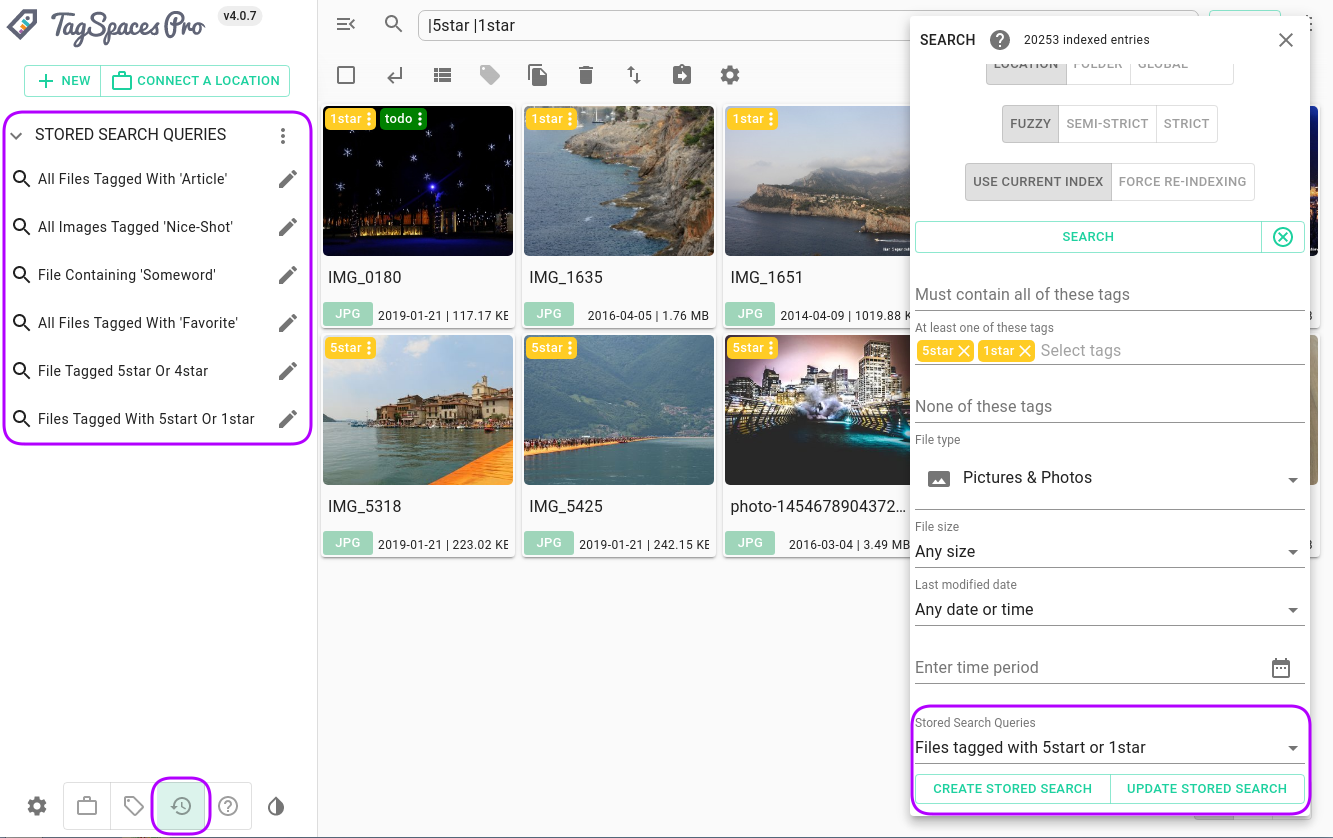Open the sort files icon in toolbar
Image resolution: width=1333 pixels, height=838 pixels.
tap(634, 74)
